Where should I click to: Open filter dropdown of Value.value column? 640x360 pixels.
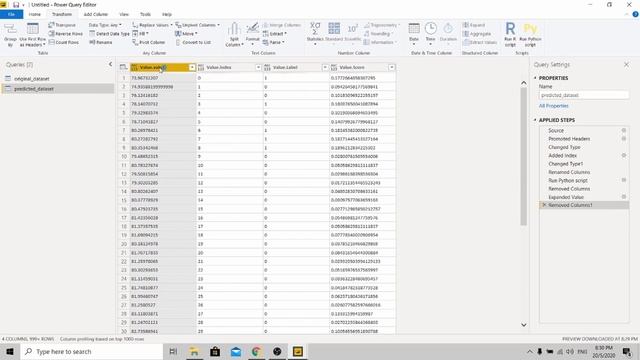tap(192, 67)
